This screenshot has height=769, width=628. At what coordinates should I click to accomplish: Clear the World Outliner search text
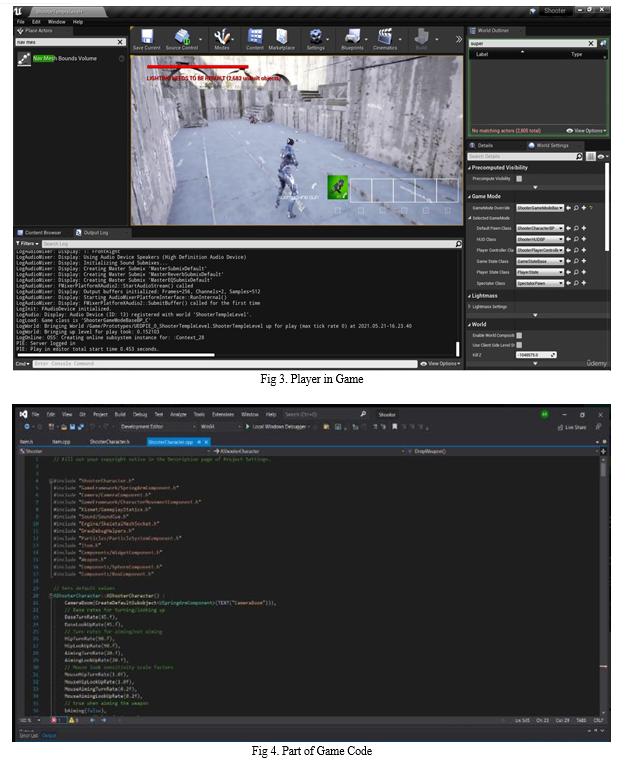coord(591,43)
